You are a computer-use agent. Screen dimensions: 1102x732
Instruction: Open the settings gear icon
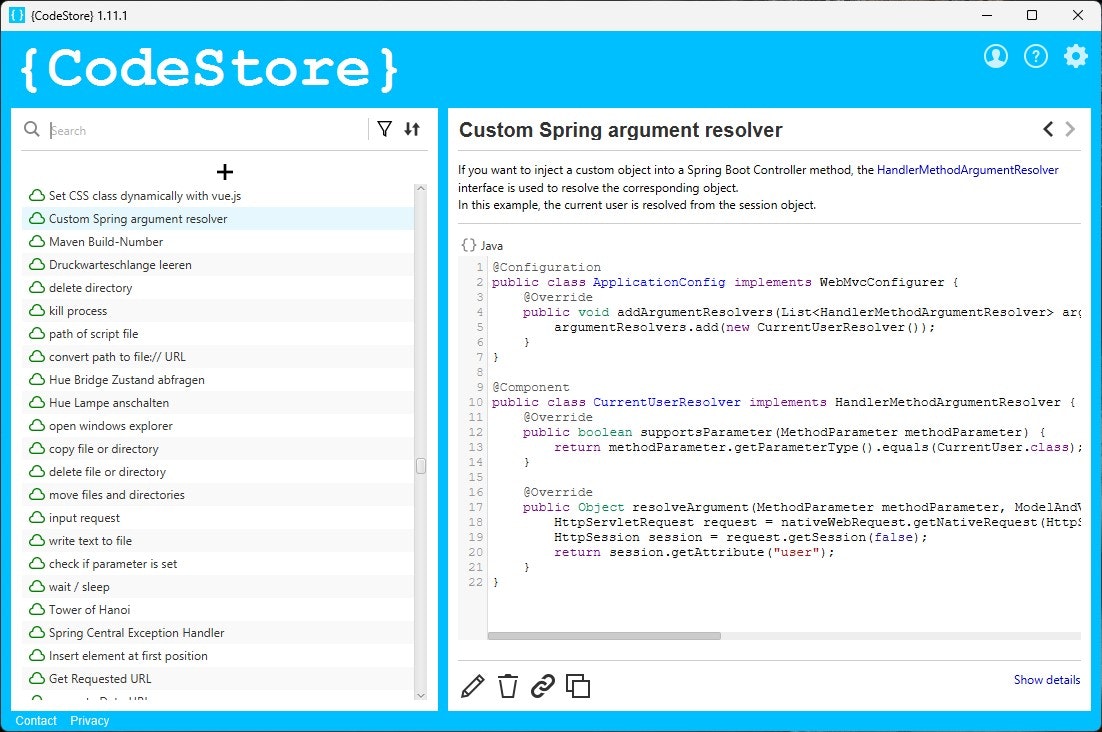pyautogui.click(x=1075, y=56)
